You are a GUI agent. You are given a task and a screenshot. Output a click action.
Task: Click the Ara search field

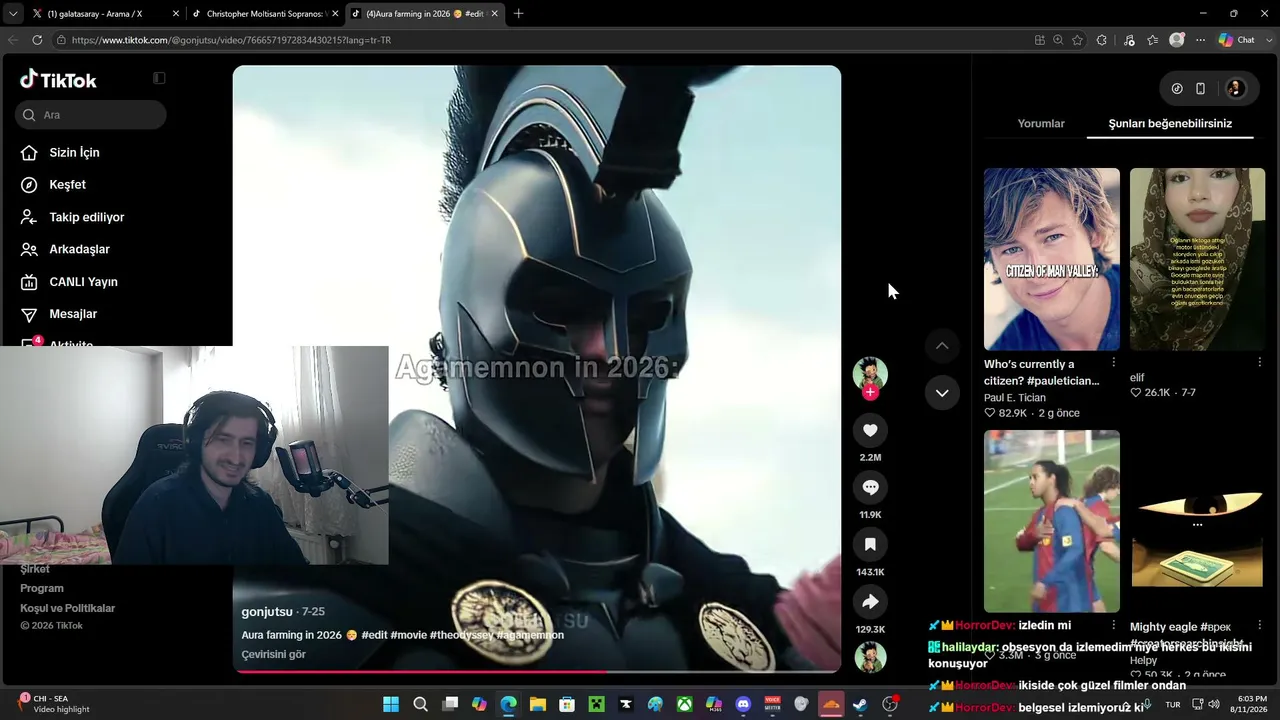(90, 115)
